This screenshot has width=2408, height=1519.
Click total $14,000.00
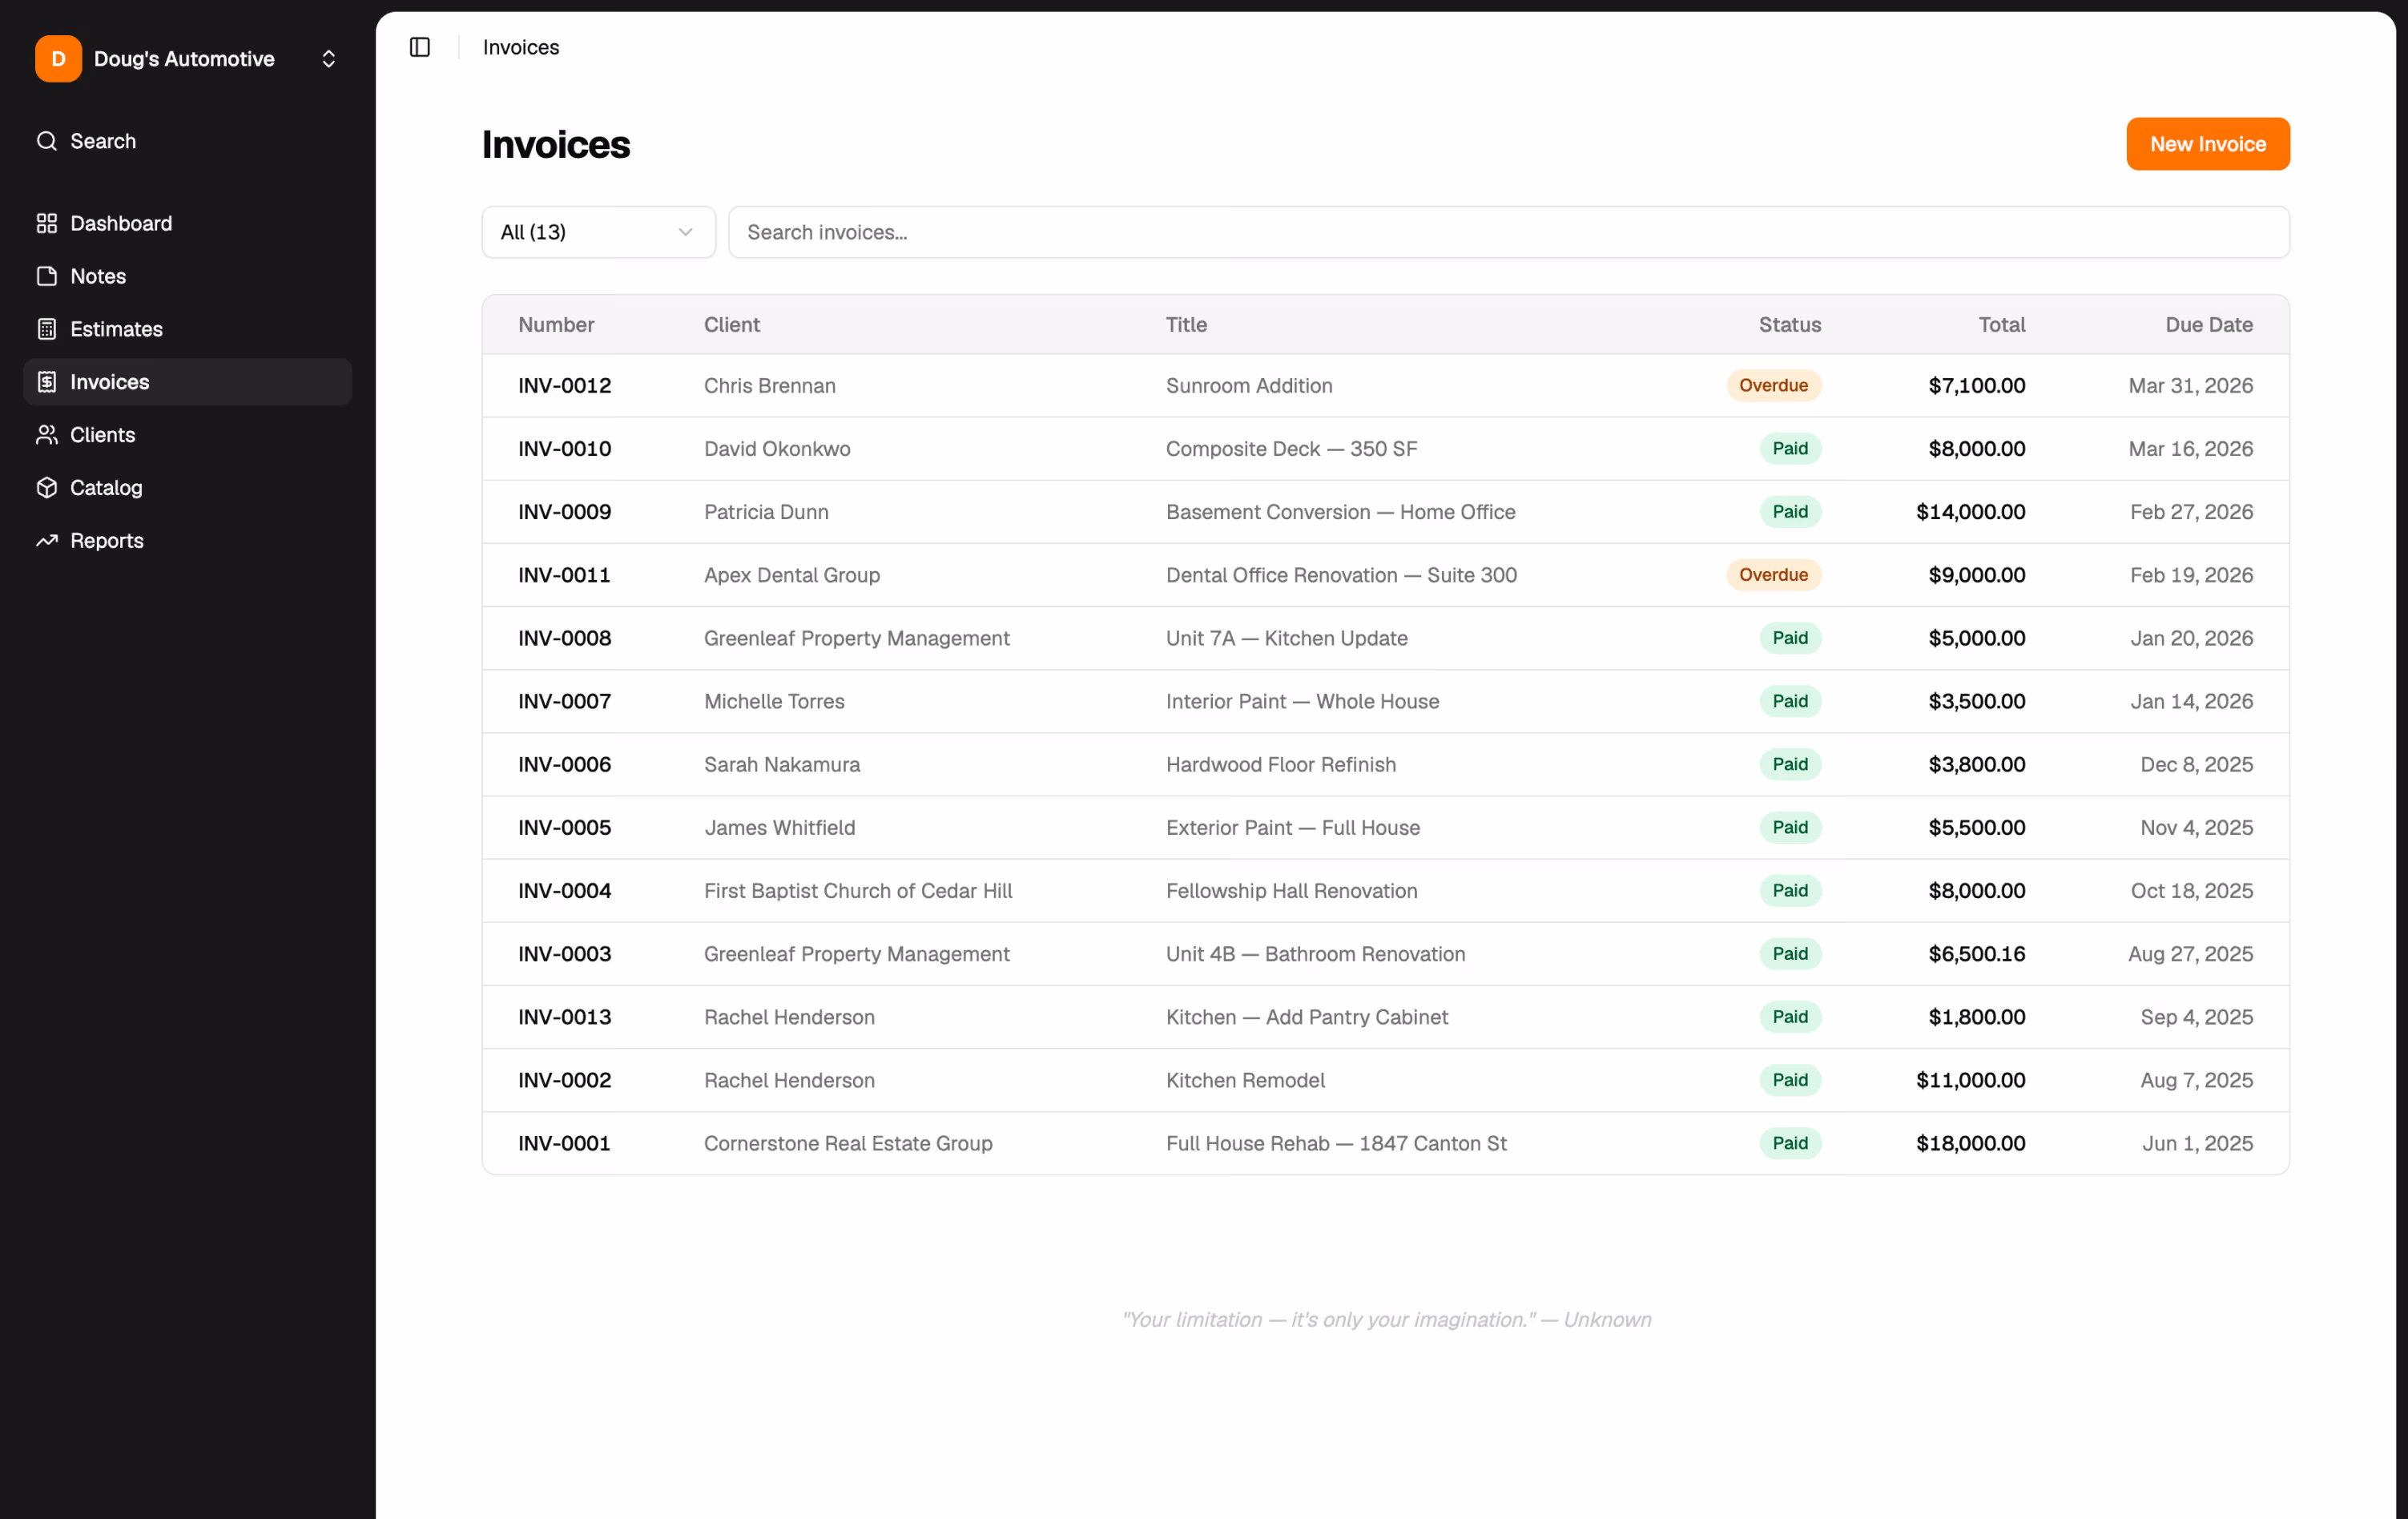pos(1970,512)
